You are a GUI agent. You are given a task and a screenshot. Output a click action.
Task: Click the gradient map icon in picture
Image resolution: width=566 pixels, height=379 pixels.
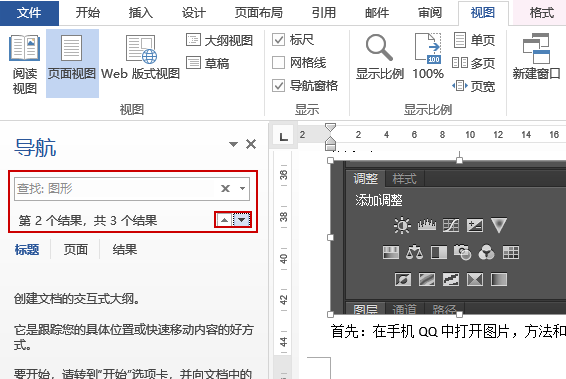(x=499, y=279)
